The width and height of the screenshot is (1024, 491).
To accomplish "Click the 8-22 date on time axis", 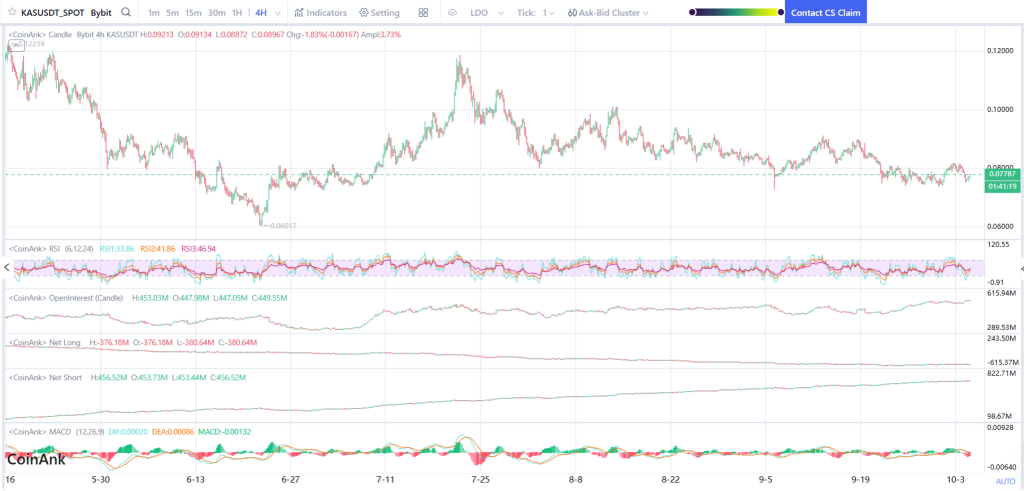I will (x=671, y=479).
